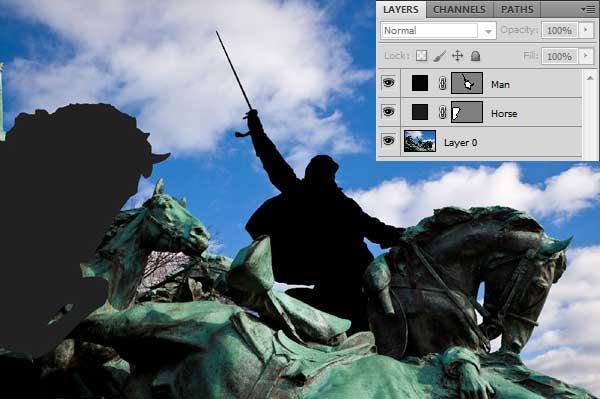Click the lock transparent pixels icon
The image size is (600, 399).
click(421, 56)
